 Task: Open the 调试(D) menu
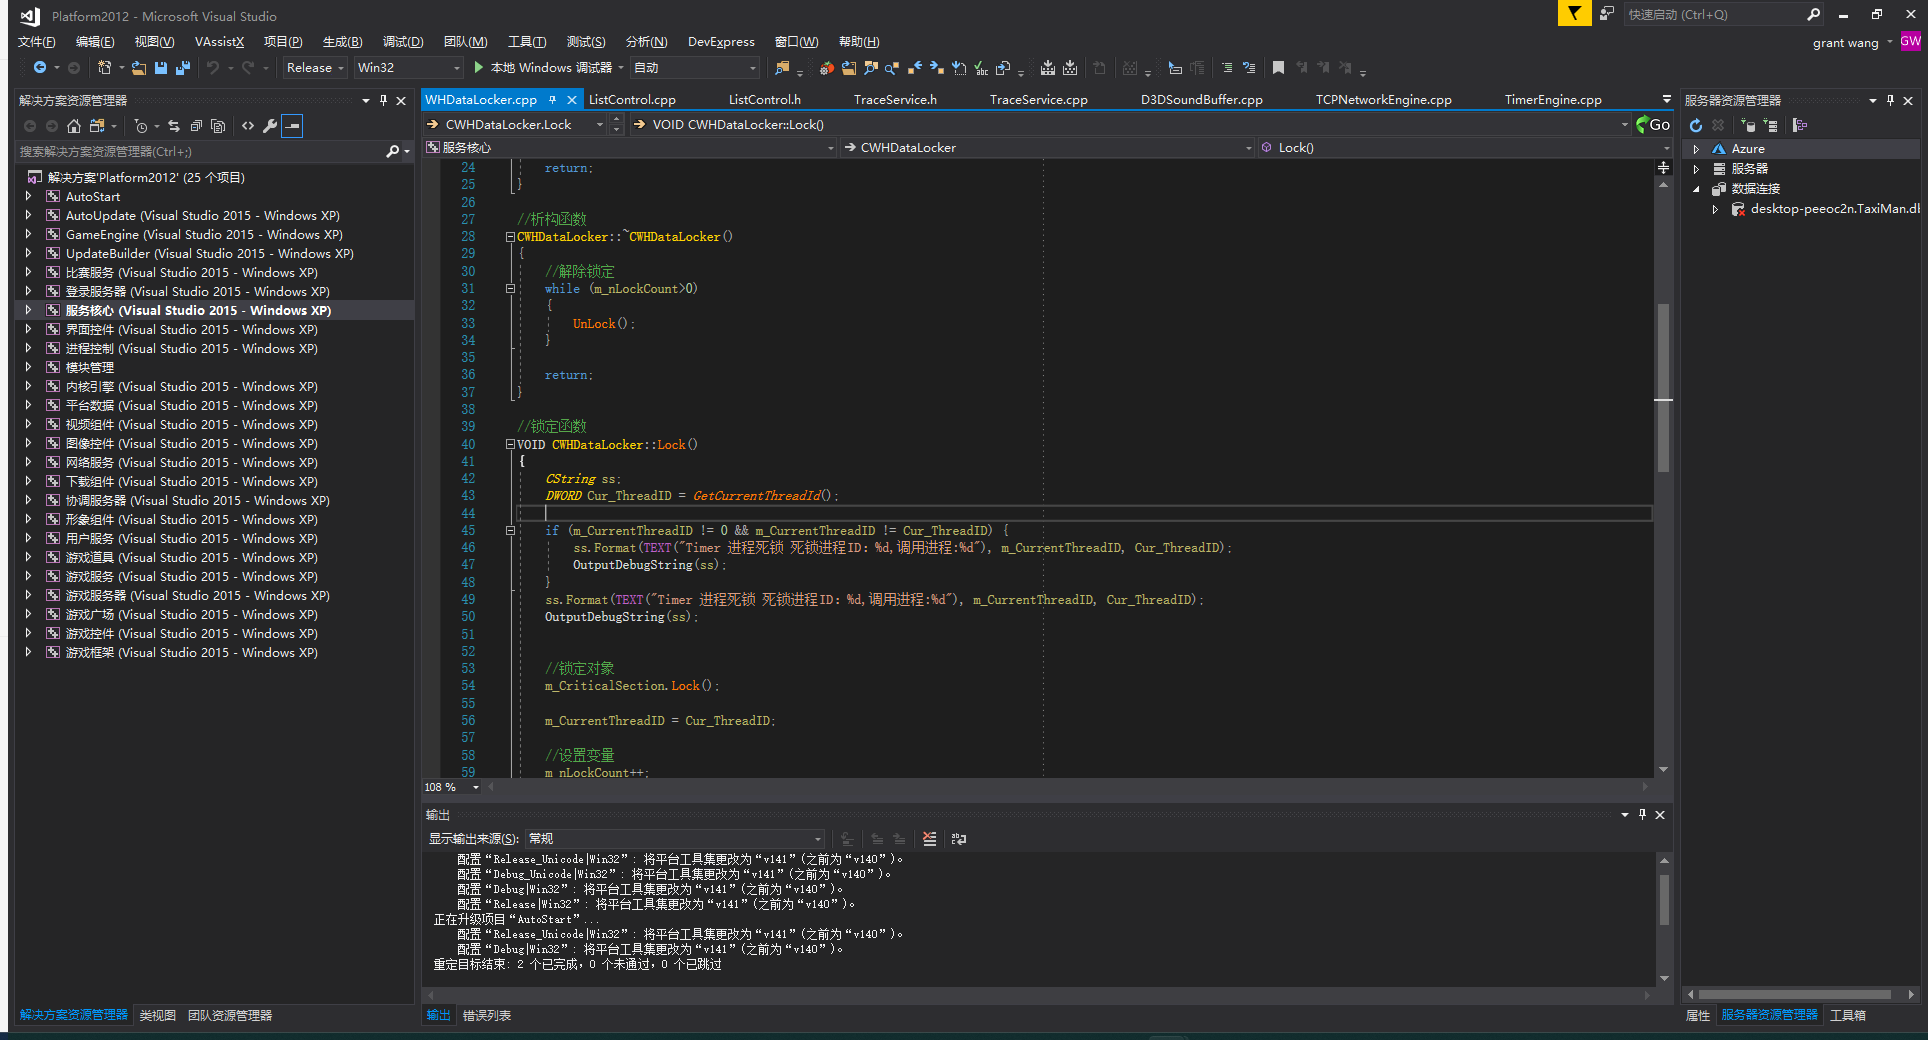[x=403, y=42]
